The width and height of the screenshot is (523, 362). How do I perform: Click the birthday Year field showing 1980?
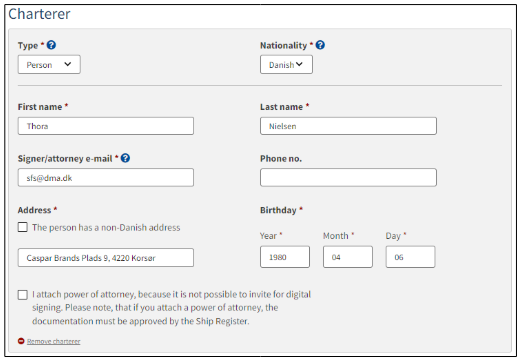click(285, 257)
